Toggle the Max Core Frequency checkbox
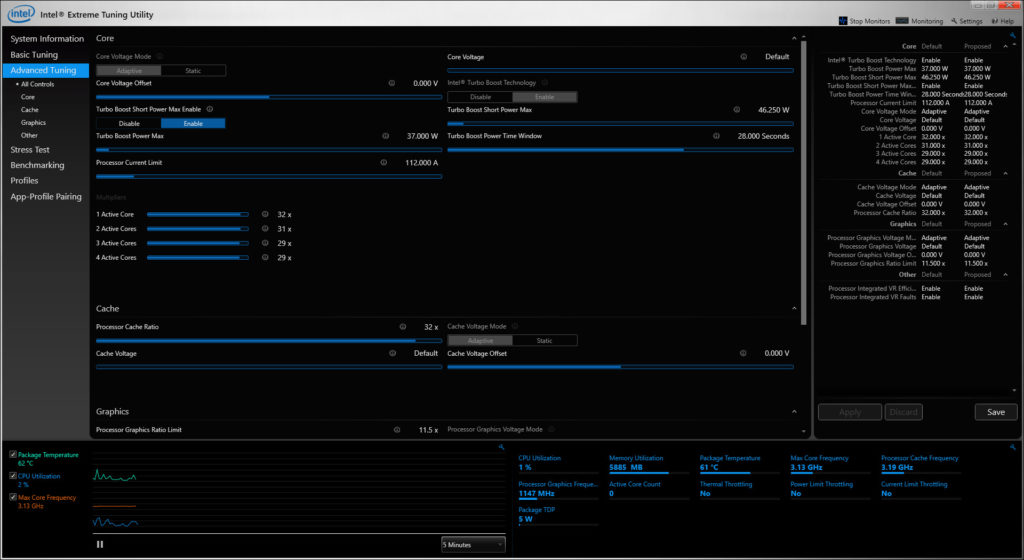This screenshot has width=1024, height=560. 13,497
